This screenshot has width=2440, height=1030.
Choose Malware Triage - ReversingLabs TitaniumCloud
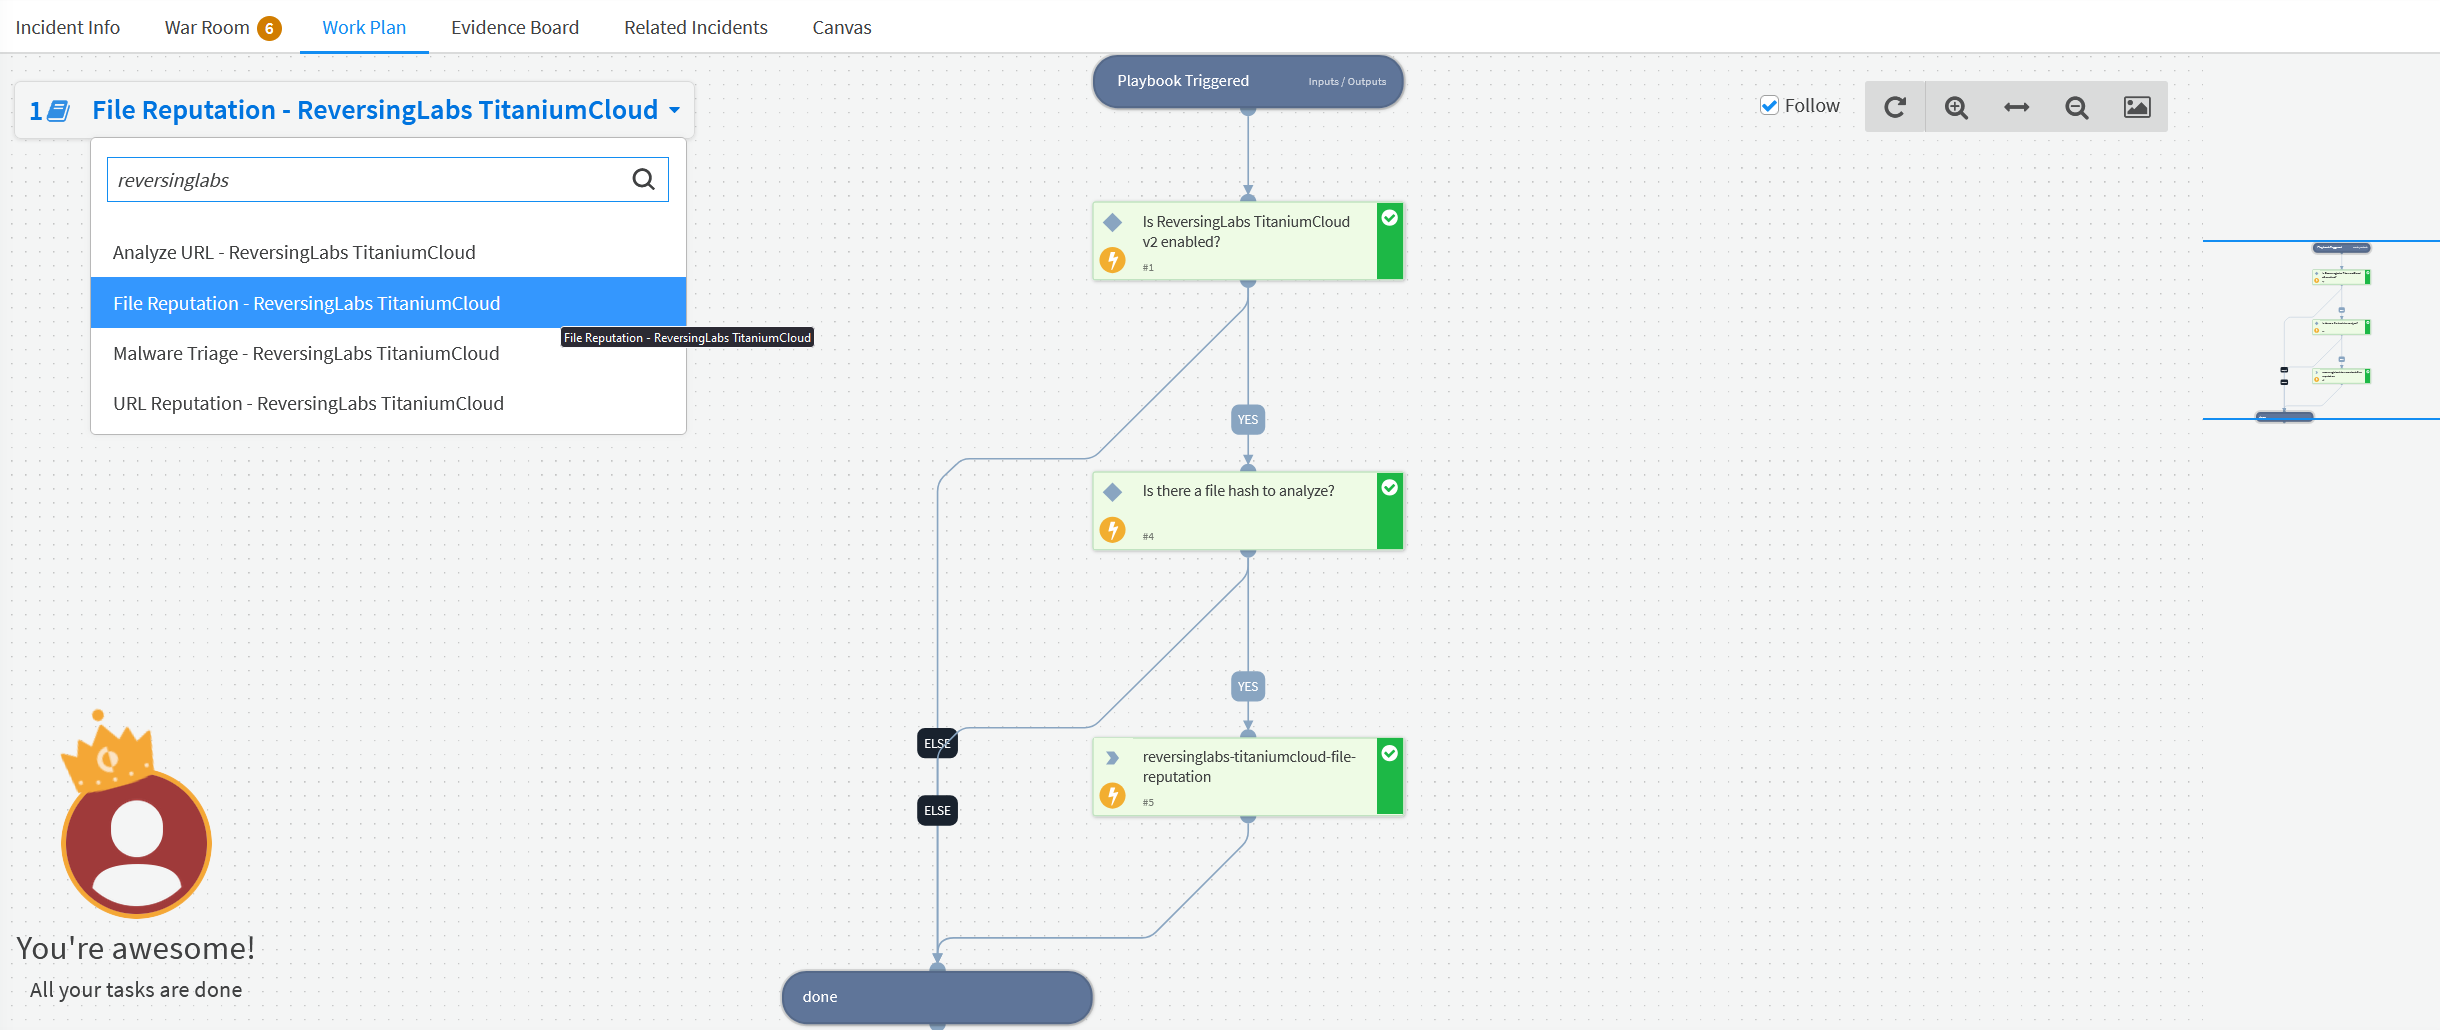[x=388, y=353]
